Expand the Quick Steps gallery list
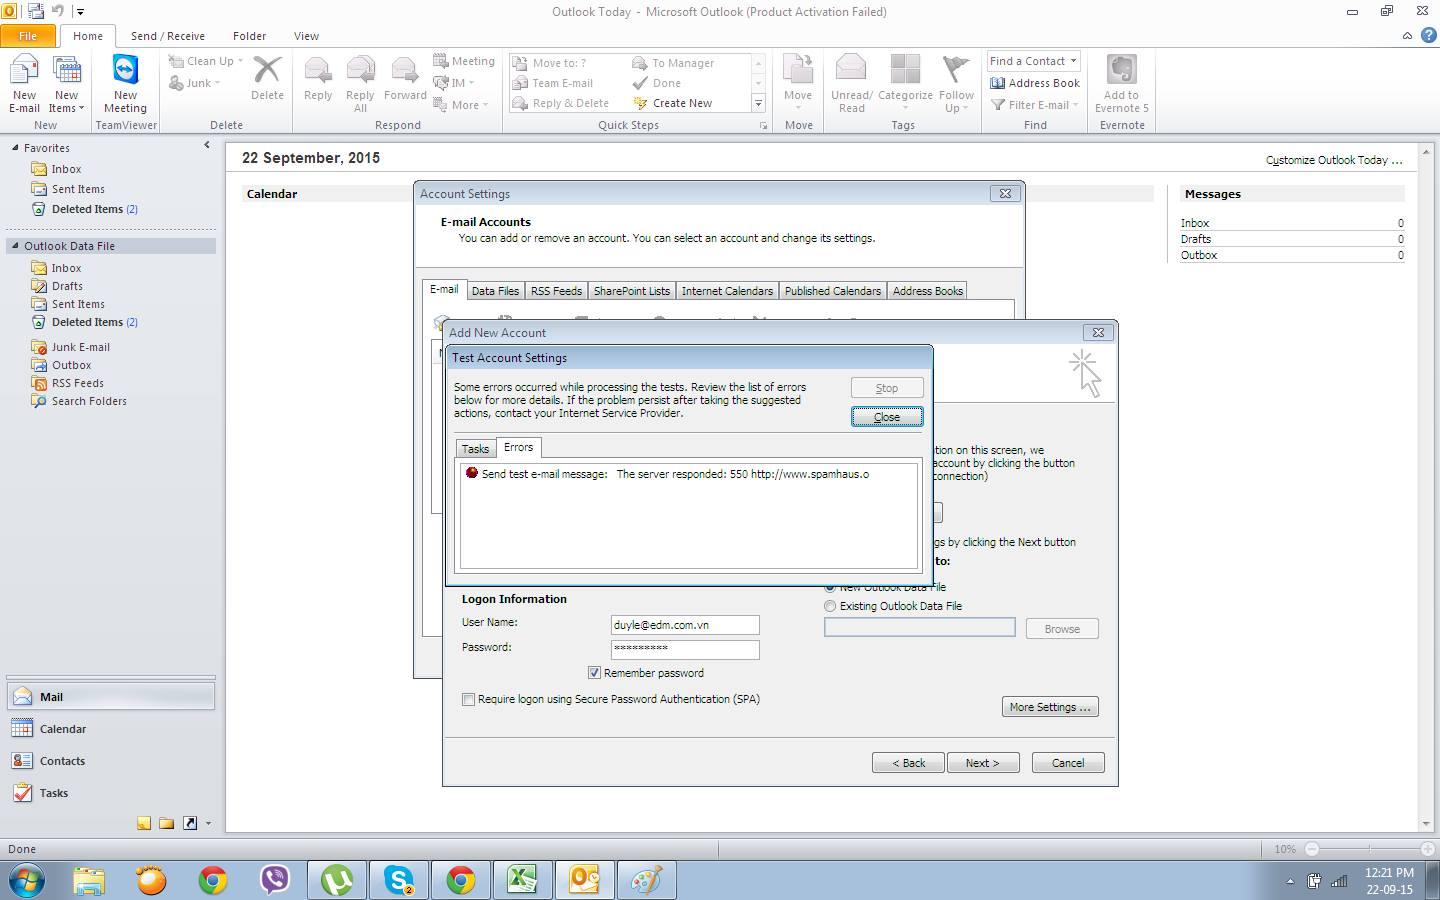 click(758, 103)
